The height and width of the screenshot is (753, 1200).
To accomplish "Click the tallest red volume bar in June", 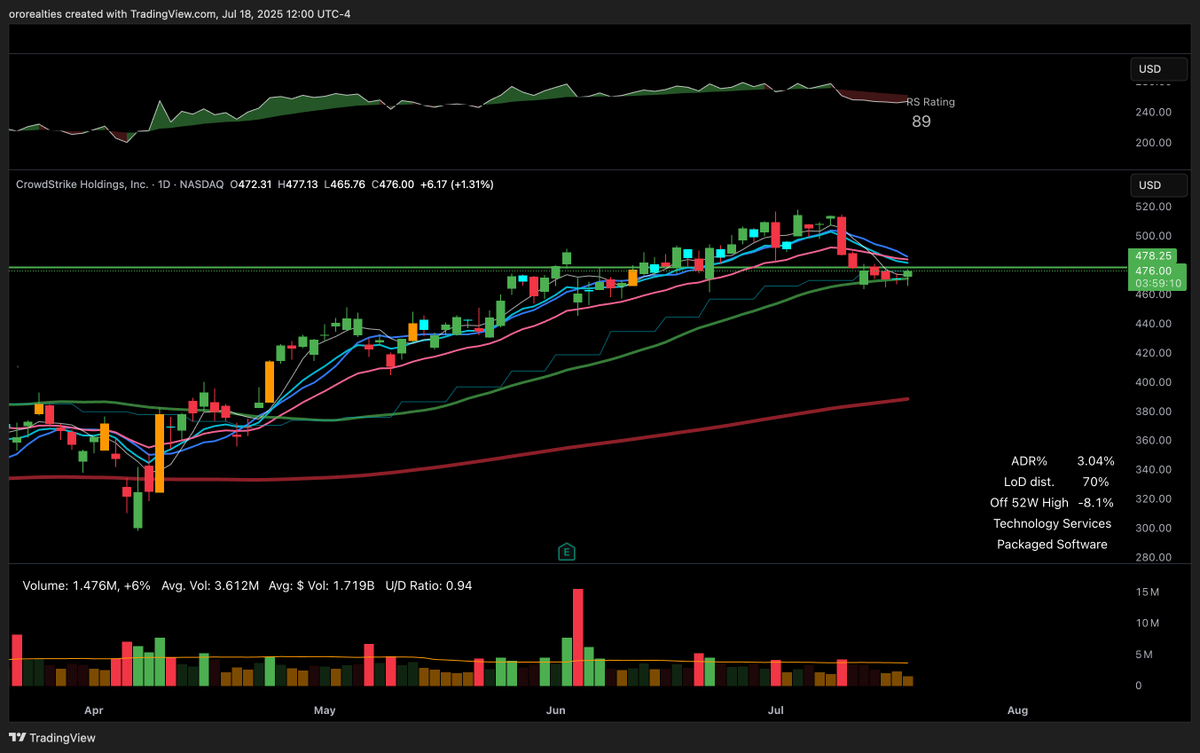I will click(x=578, y=637).
